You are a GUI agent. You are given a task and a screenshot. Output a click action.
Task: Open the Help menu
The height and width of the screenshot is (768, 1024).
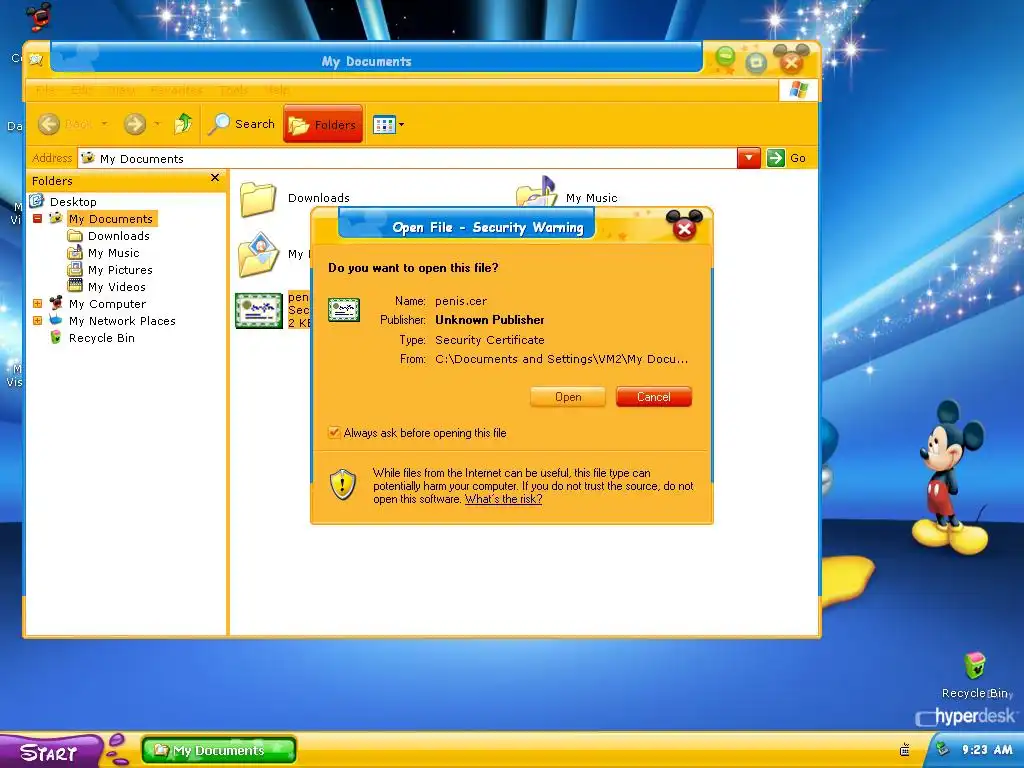coord(278,90)
